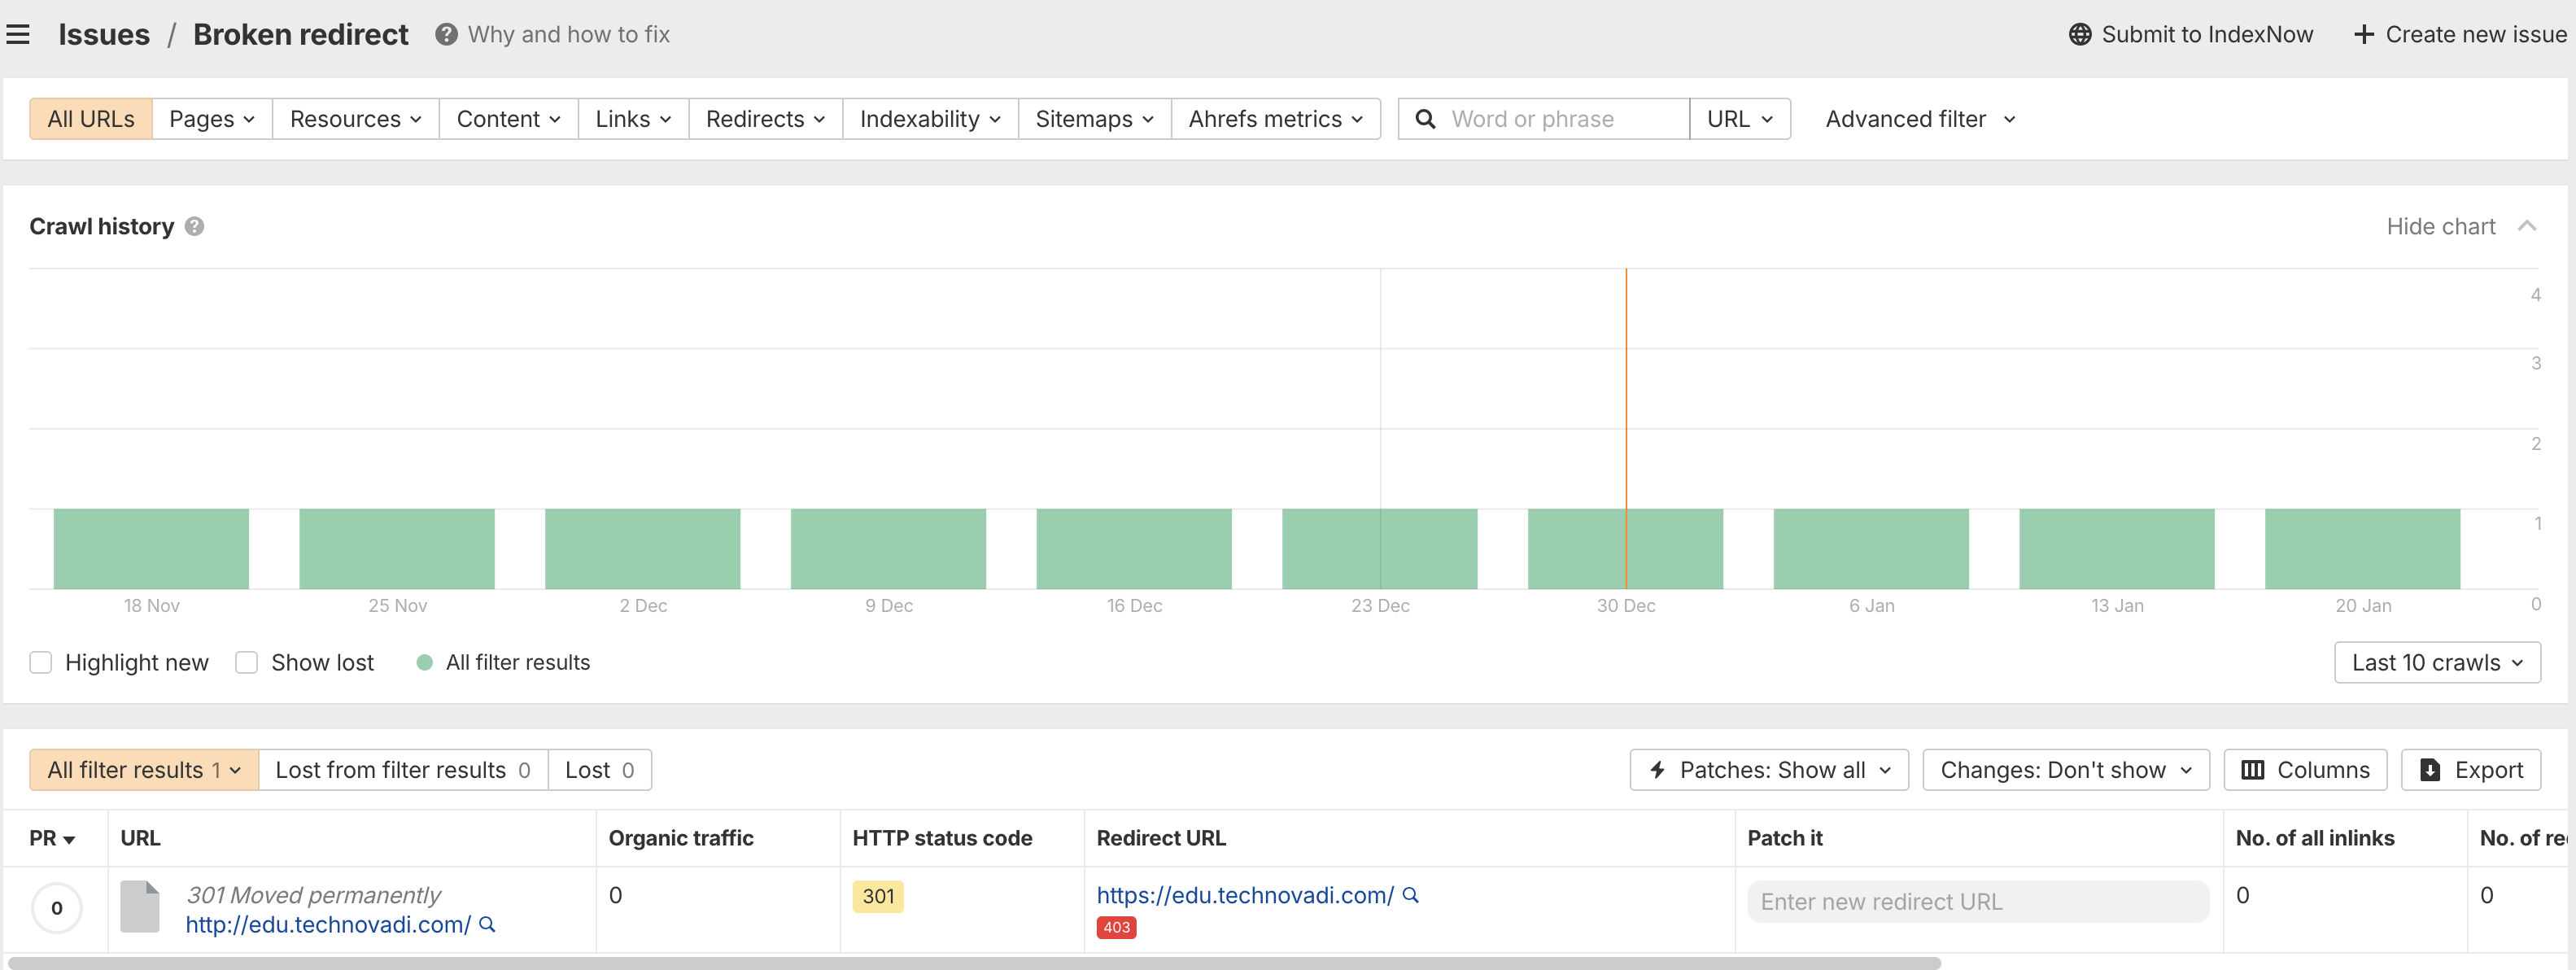This screenshot has height=970, width=2576.
Task: Click the Patch it column header
Action: 1785,839
